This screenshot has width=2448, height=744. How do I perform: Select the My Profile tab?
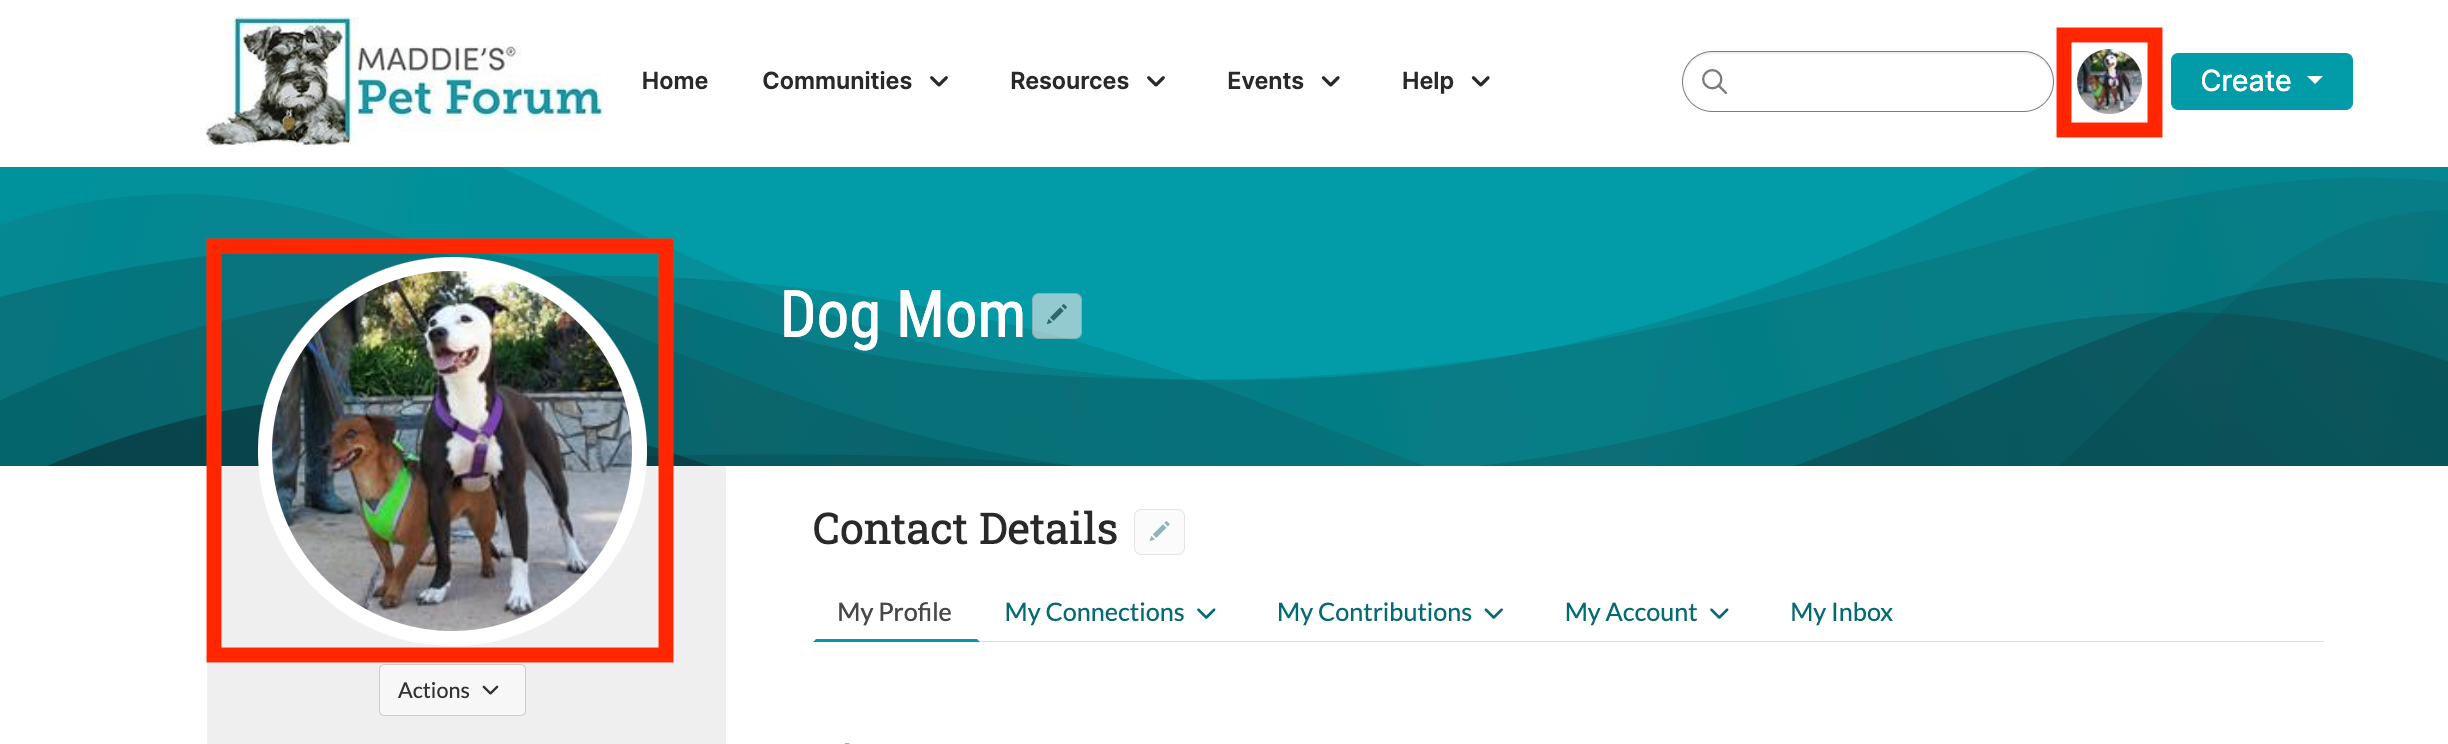(895, 611)
